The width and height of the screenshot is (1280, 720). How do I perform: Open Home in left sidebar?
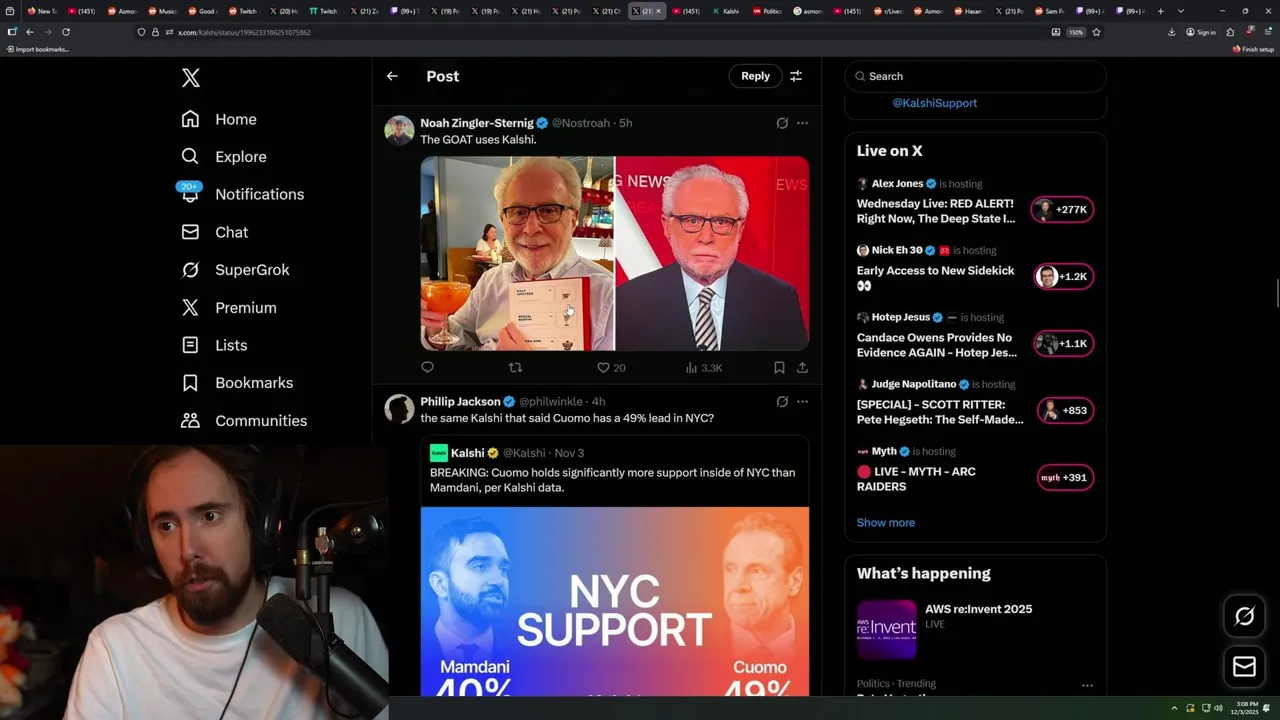[x=219, y=119]
